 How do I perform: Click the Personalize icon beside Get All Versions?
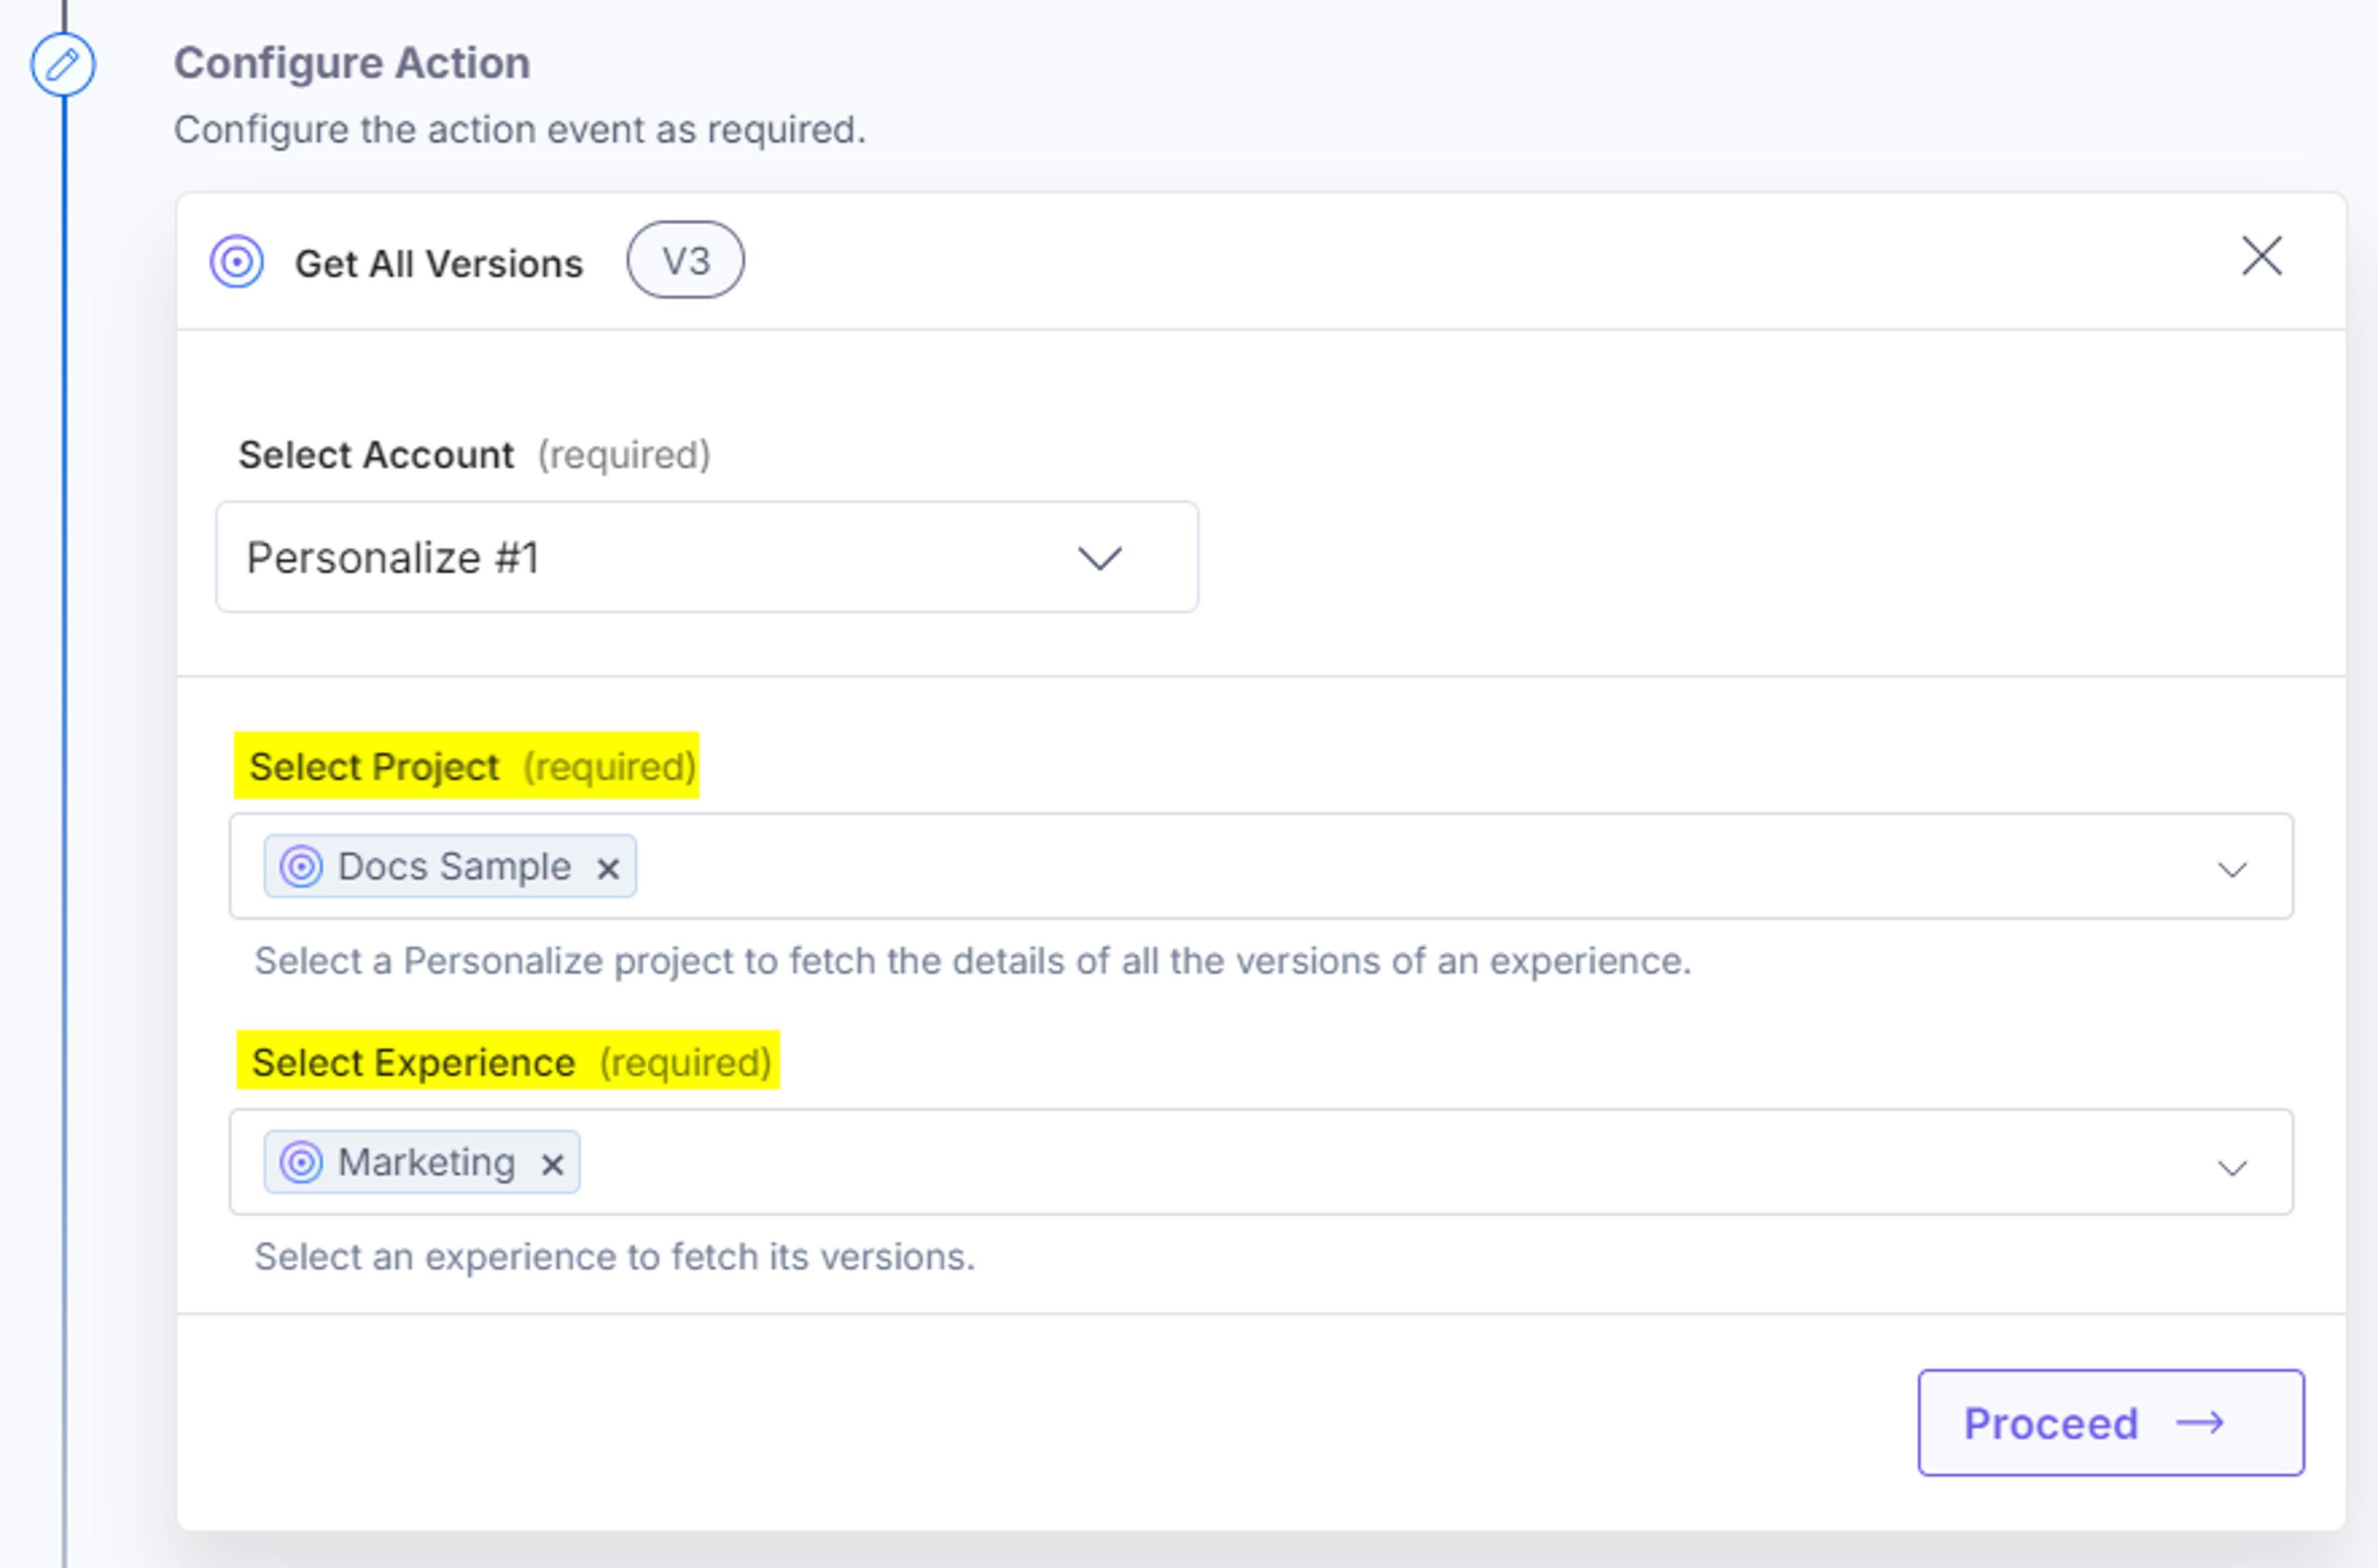click(x=237, y=262)
